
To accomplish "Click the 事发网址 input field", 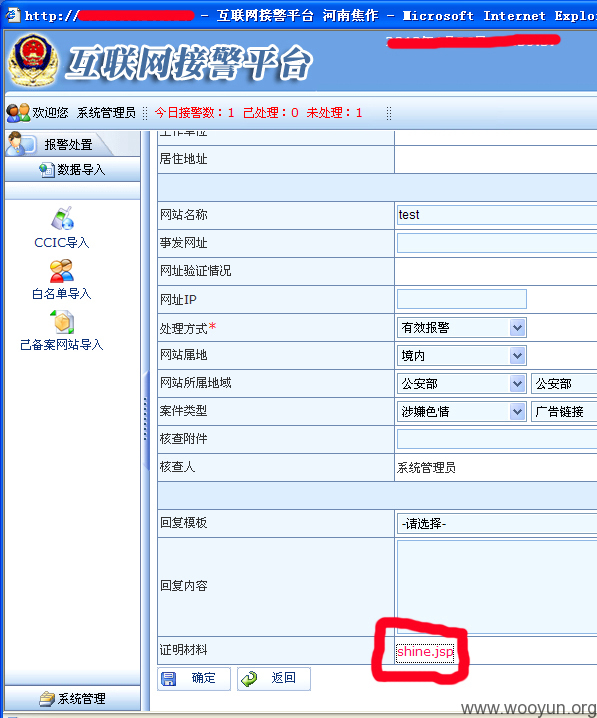I will point(497,243).
